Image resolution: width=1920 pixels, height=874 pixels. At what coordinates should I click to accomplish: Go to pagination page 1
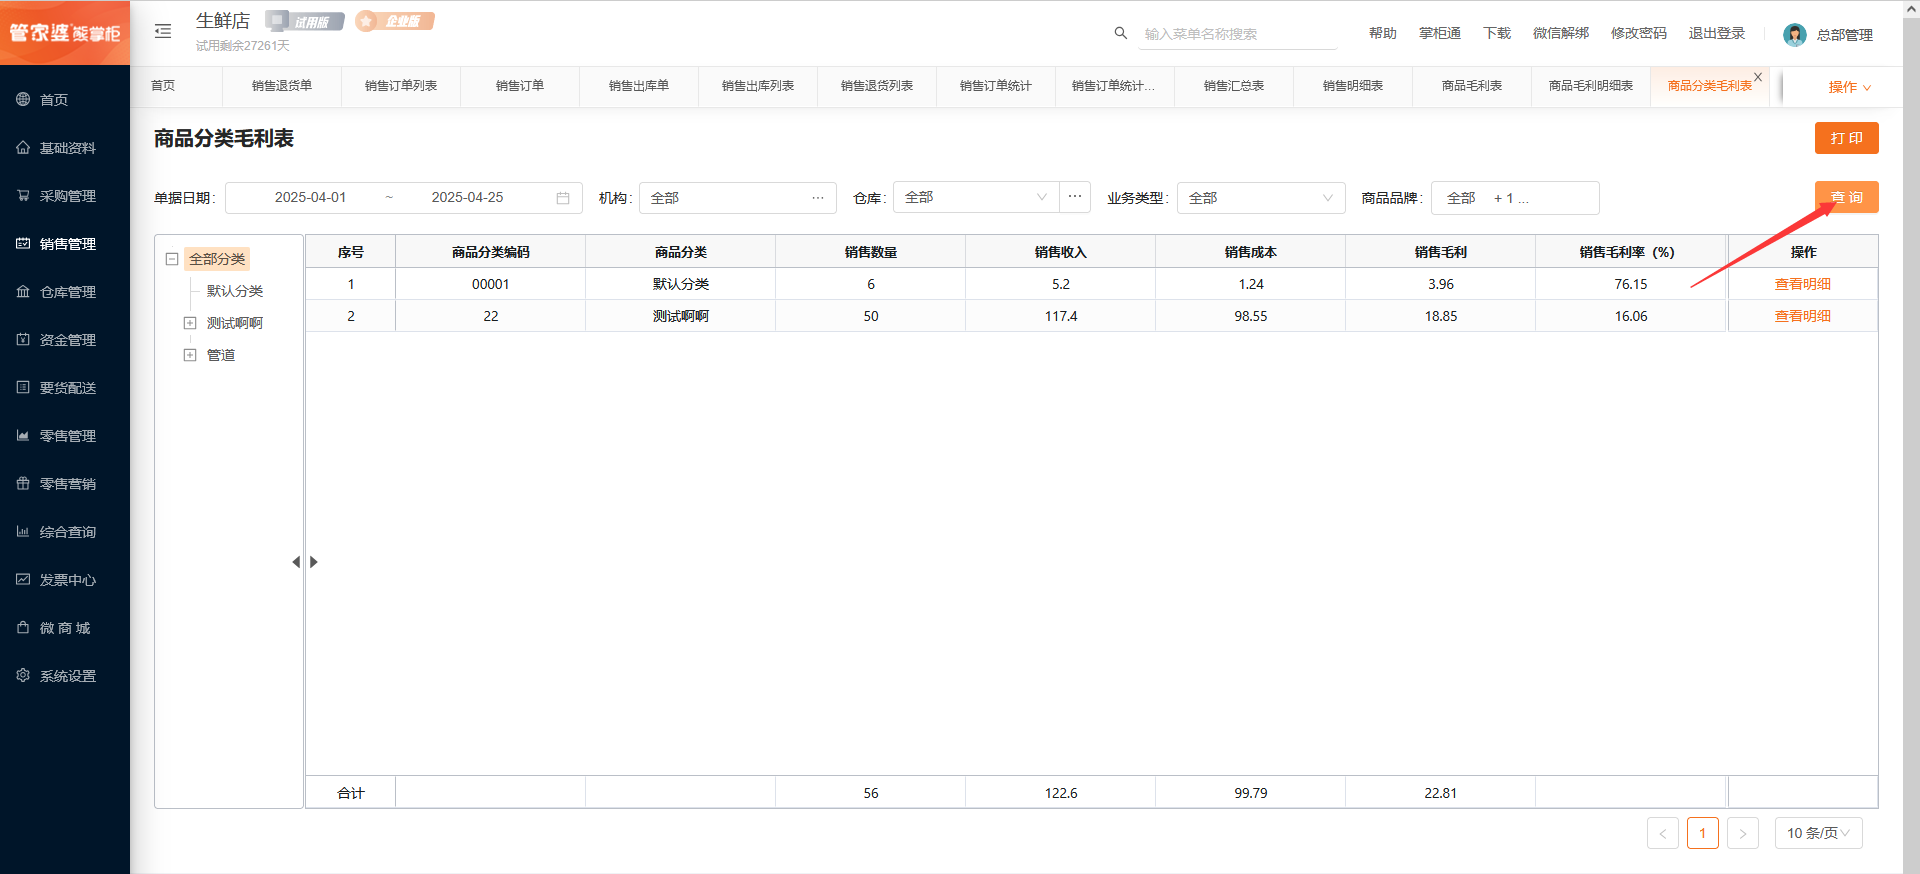point(1703,833)
